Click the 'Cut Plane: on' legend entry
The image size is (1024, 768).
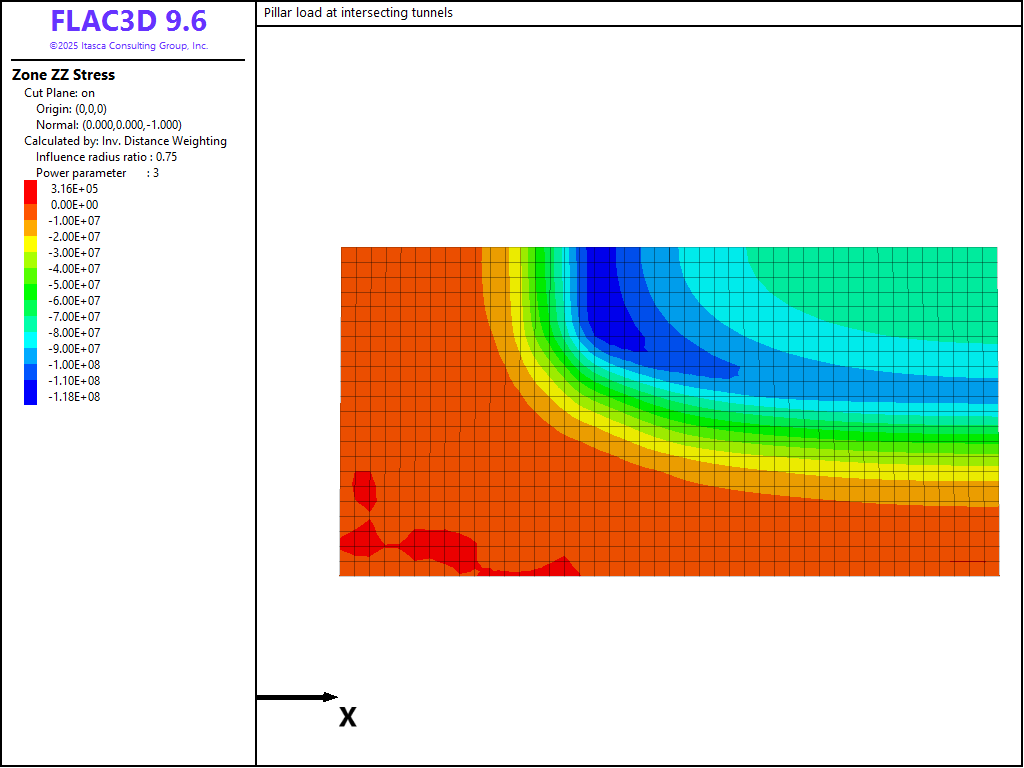59,93
